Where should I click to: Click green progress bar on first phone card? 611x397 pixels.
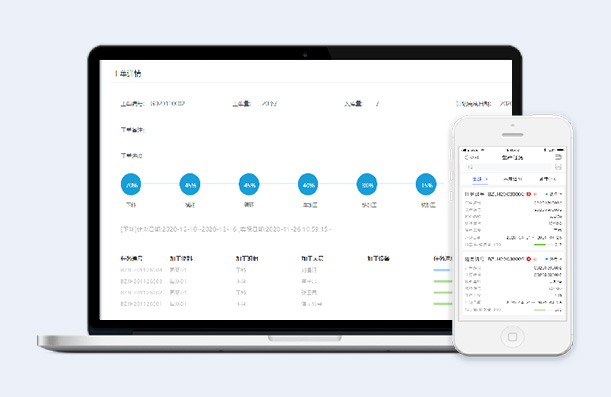(540, 245)
